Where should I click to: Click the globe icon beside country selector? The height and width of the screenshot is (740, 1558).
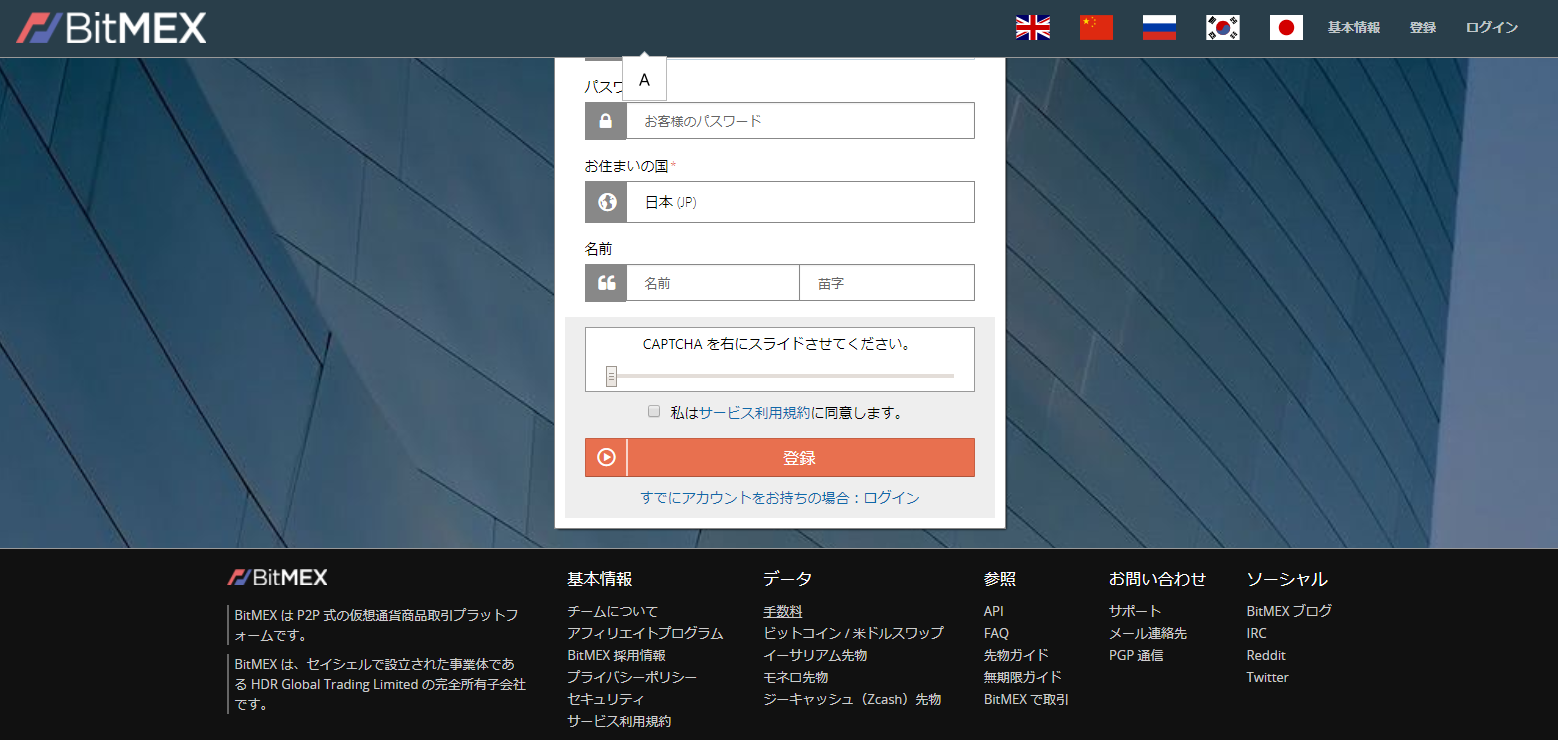(606, 202)
